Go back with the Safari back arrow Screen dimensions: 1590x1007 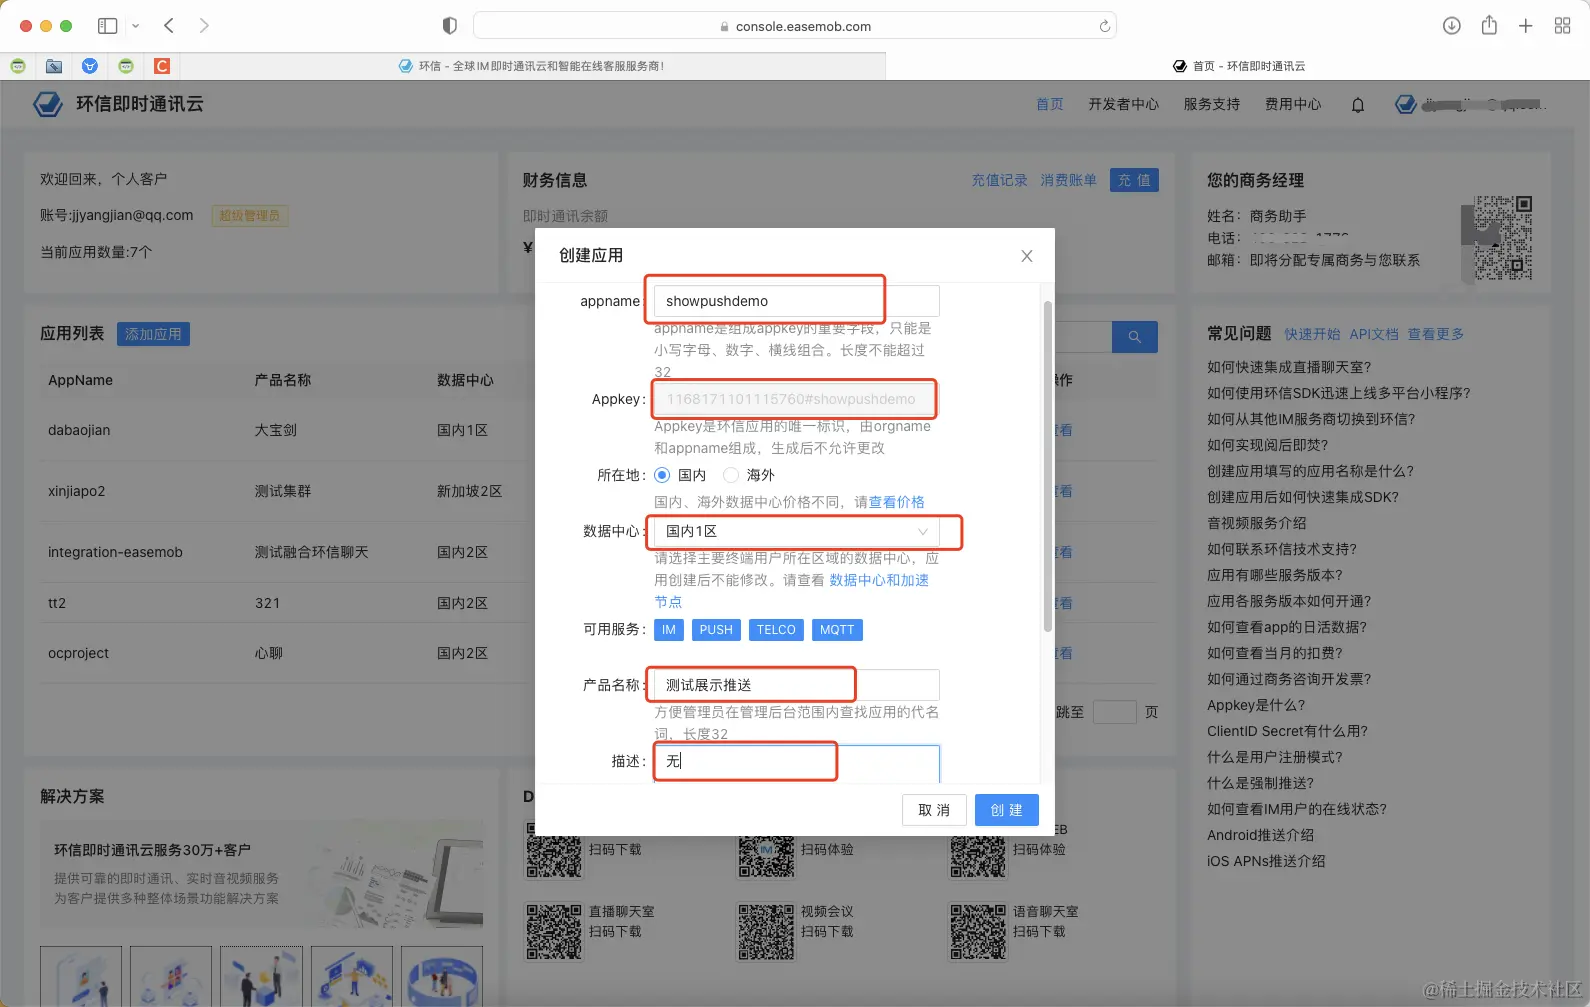169,26
